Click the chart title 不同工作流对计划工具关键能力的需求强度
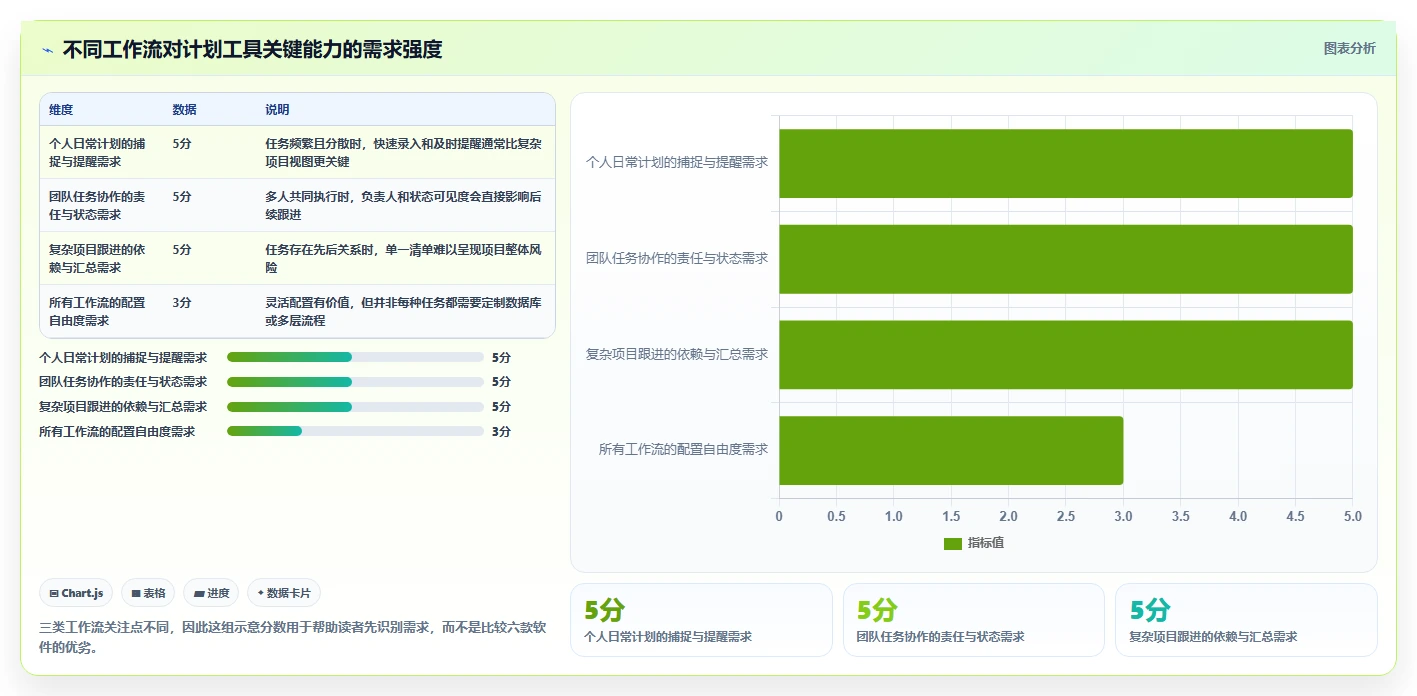Screen dimensions: 1417x696 click(x=252, y=49)
